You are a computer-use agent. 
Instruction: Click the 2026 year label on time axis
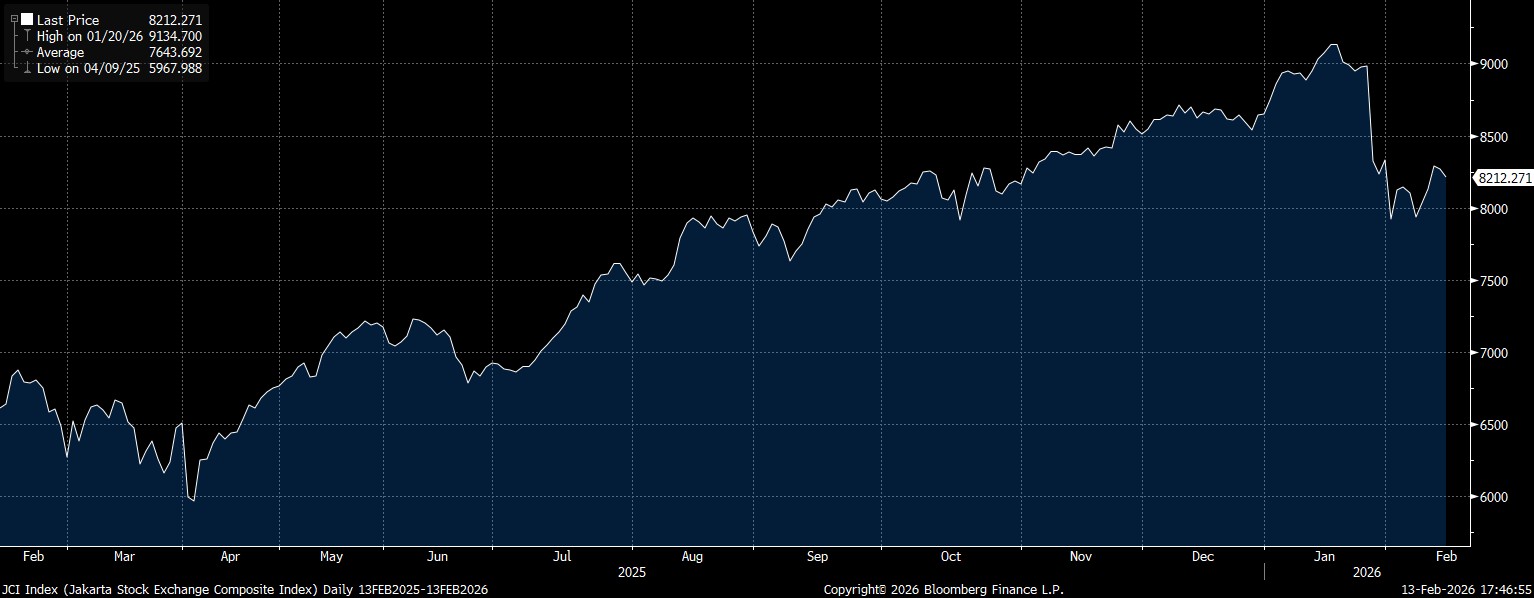[1366, 572]
